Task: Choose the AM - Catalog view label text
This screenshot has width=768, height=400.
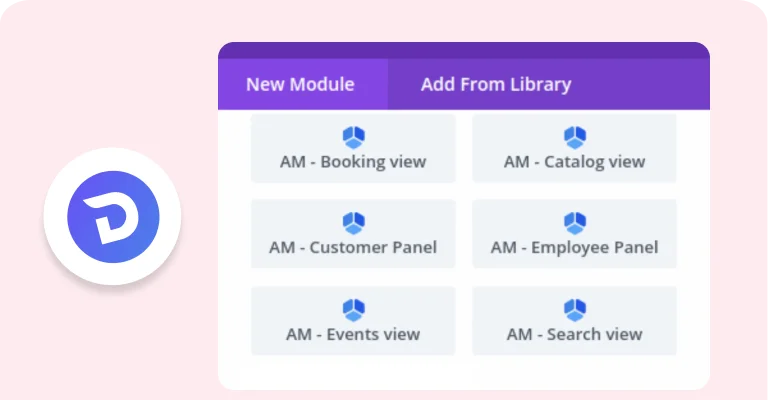Action: [575, 162]
